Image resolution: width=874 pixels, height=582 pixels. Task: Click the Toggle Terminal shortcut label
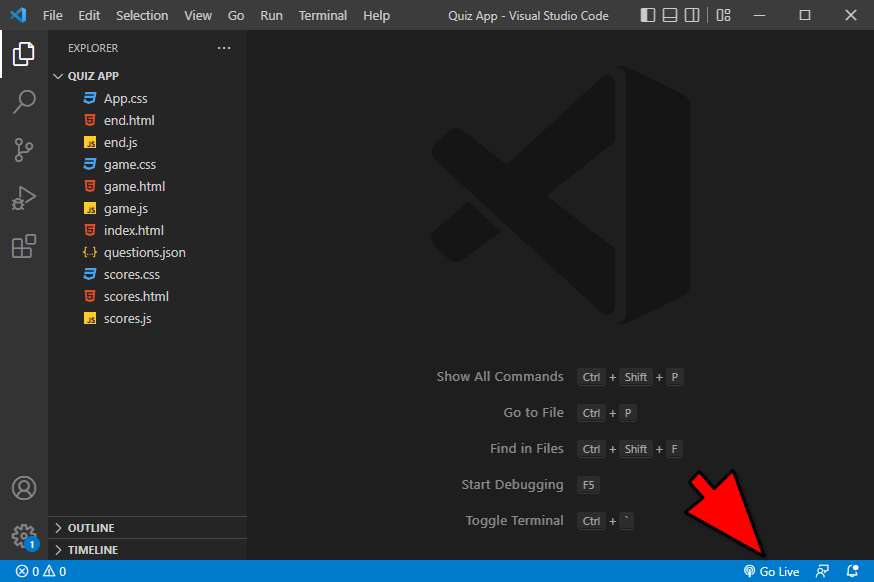[x=514, y=521]
